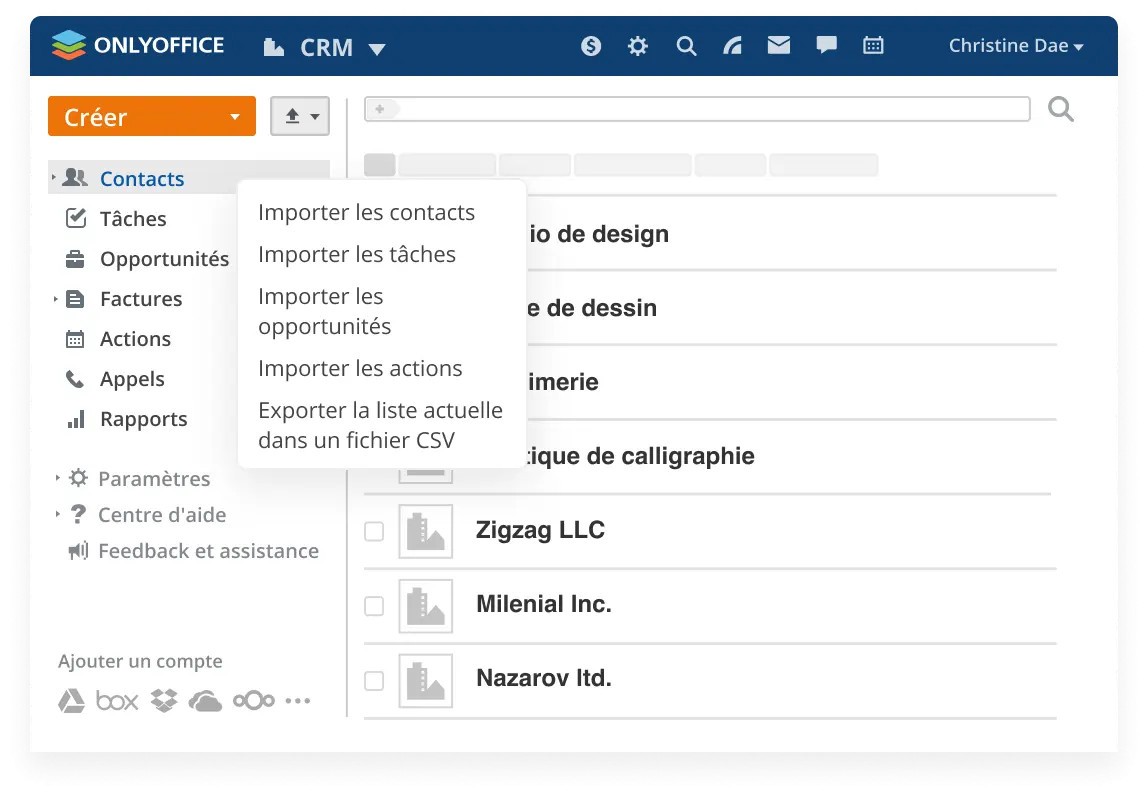Screen dimensions: 1148x796
Task: Open the search icon in the top bar
Action: click(686, 45)
